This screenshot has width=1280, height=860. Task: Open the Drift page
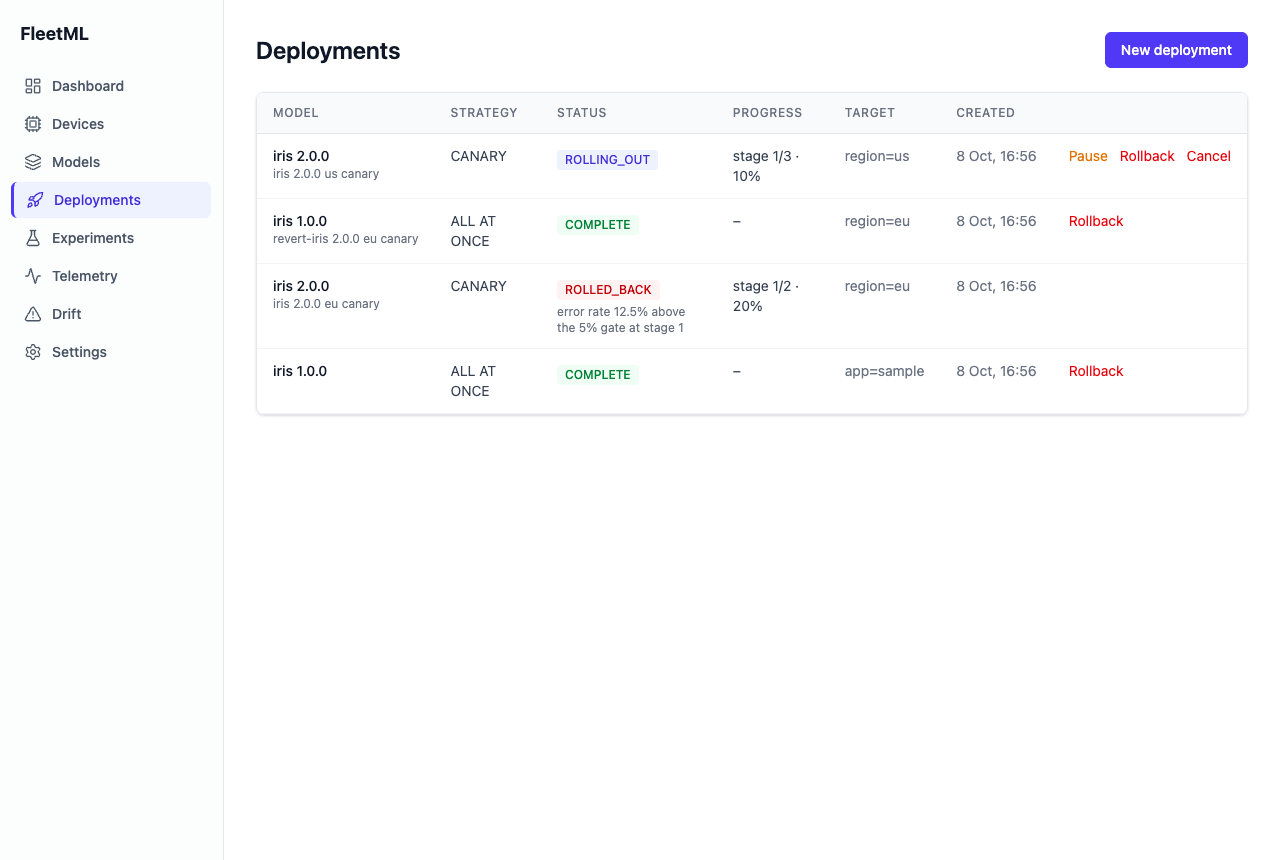(111, 314)
